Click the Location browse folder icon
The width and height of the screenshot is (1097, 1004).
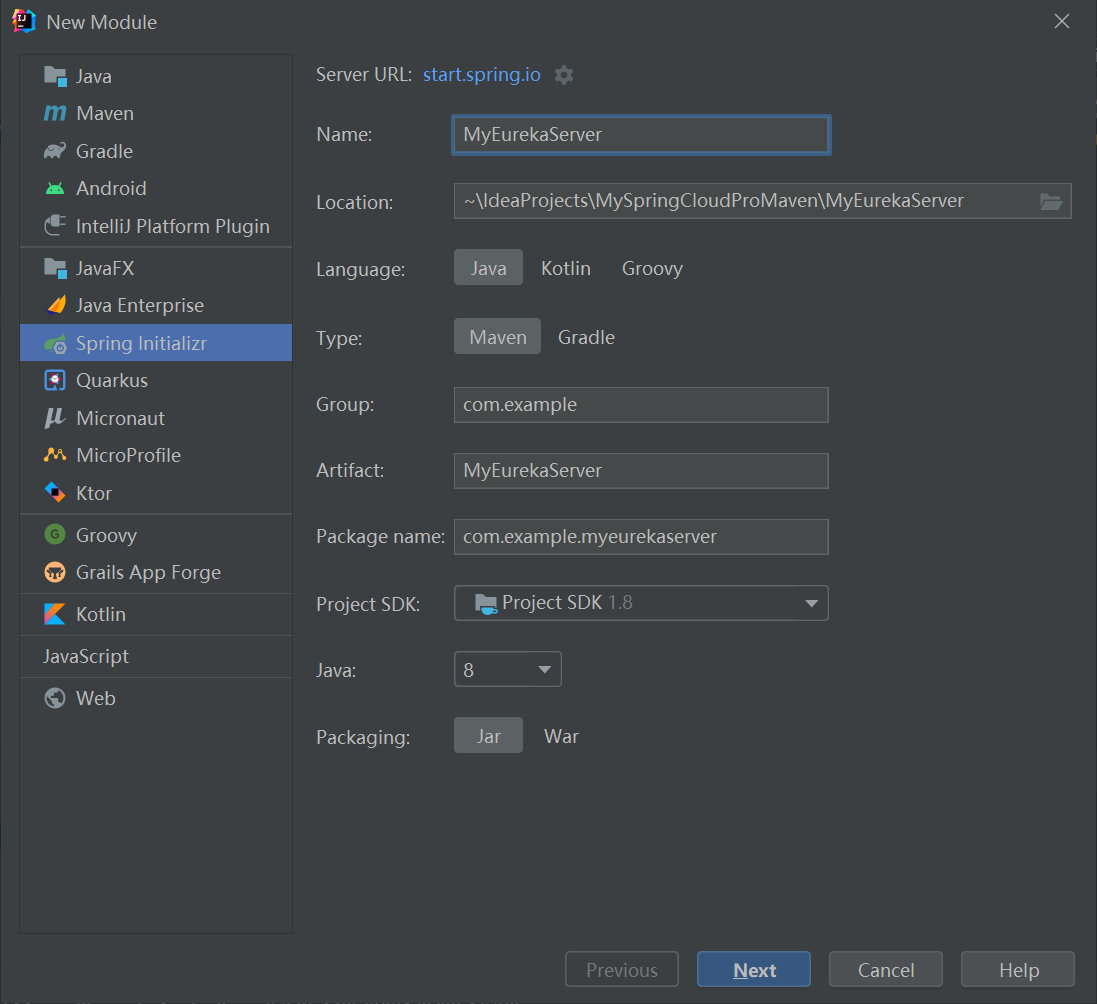1051,201
